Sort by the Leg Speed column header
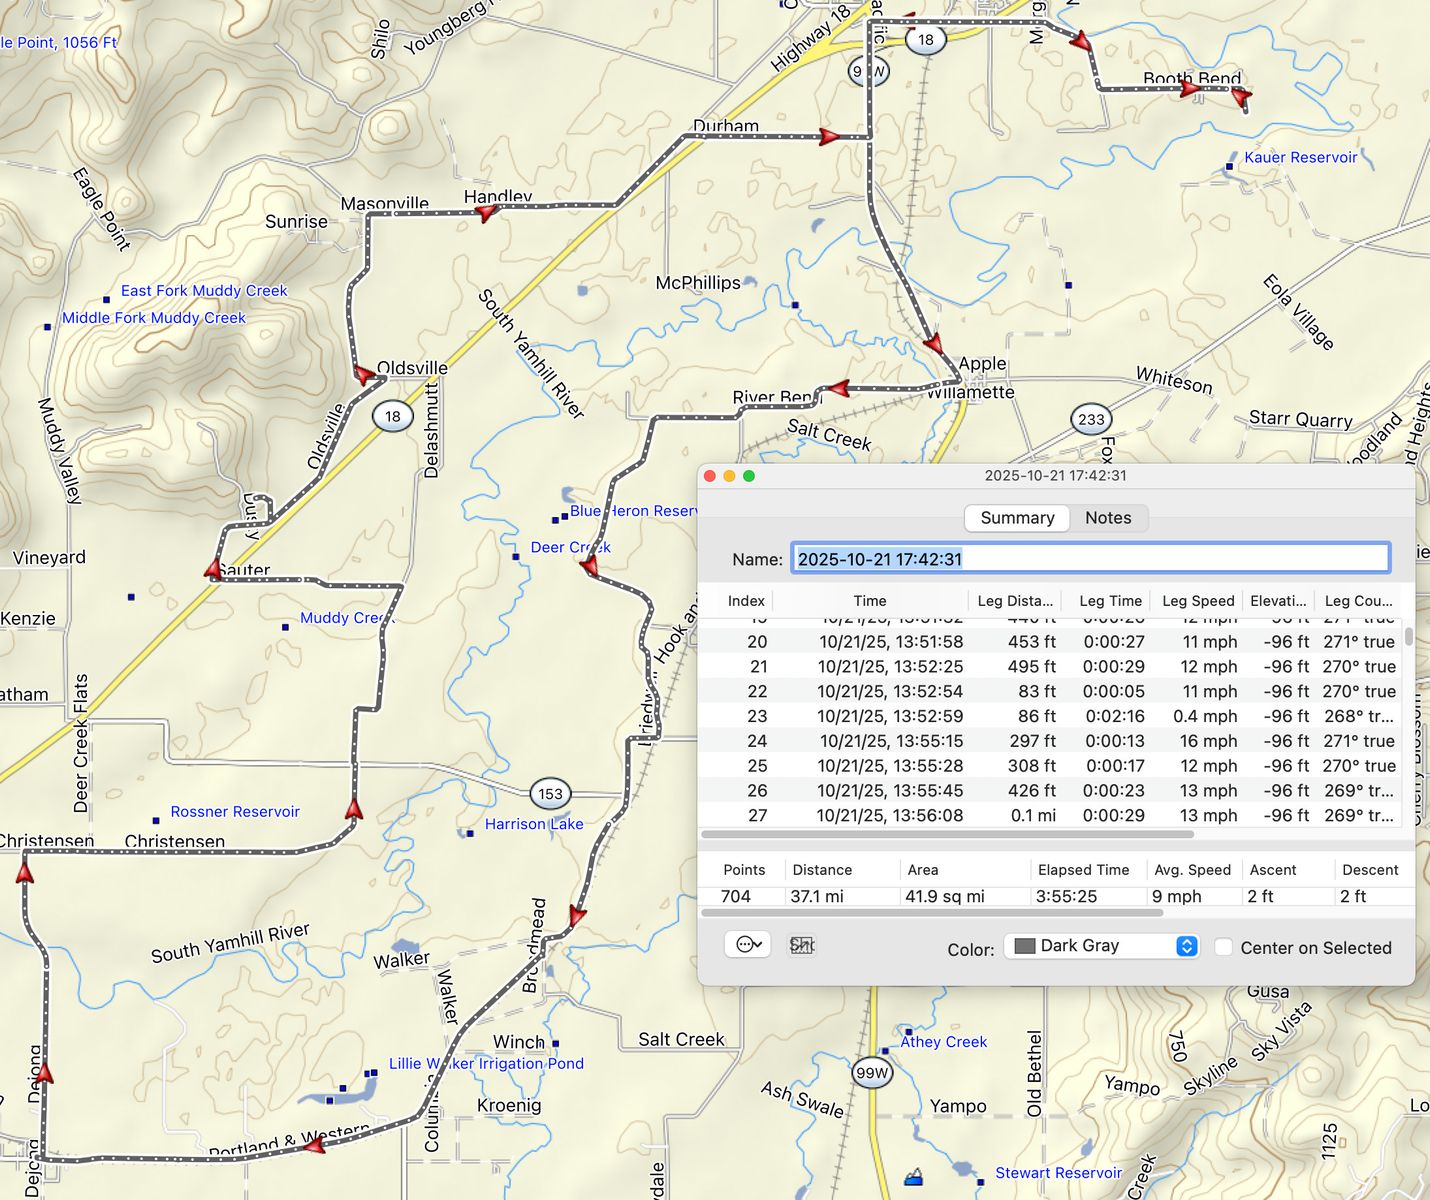This screenshot has width=1430, height=1200. point(1198,601)
